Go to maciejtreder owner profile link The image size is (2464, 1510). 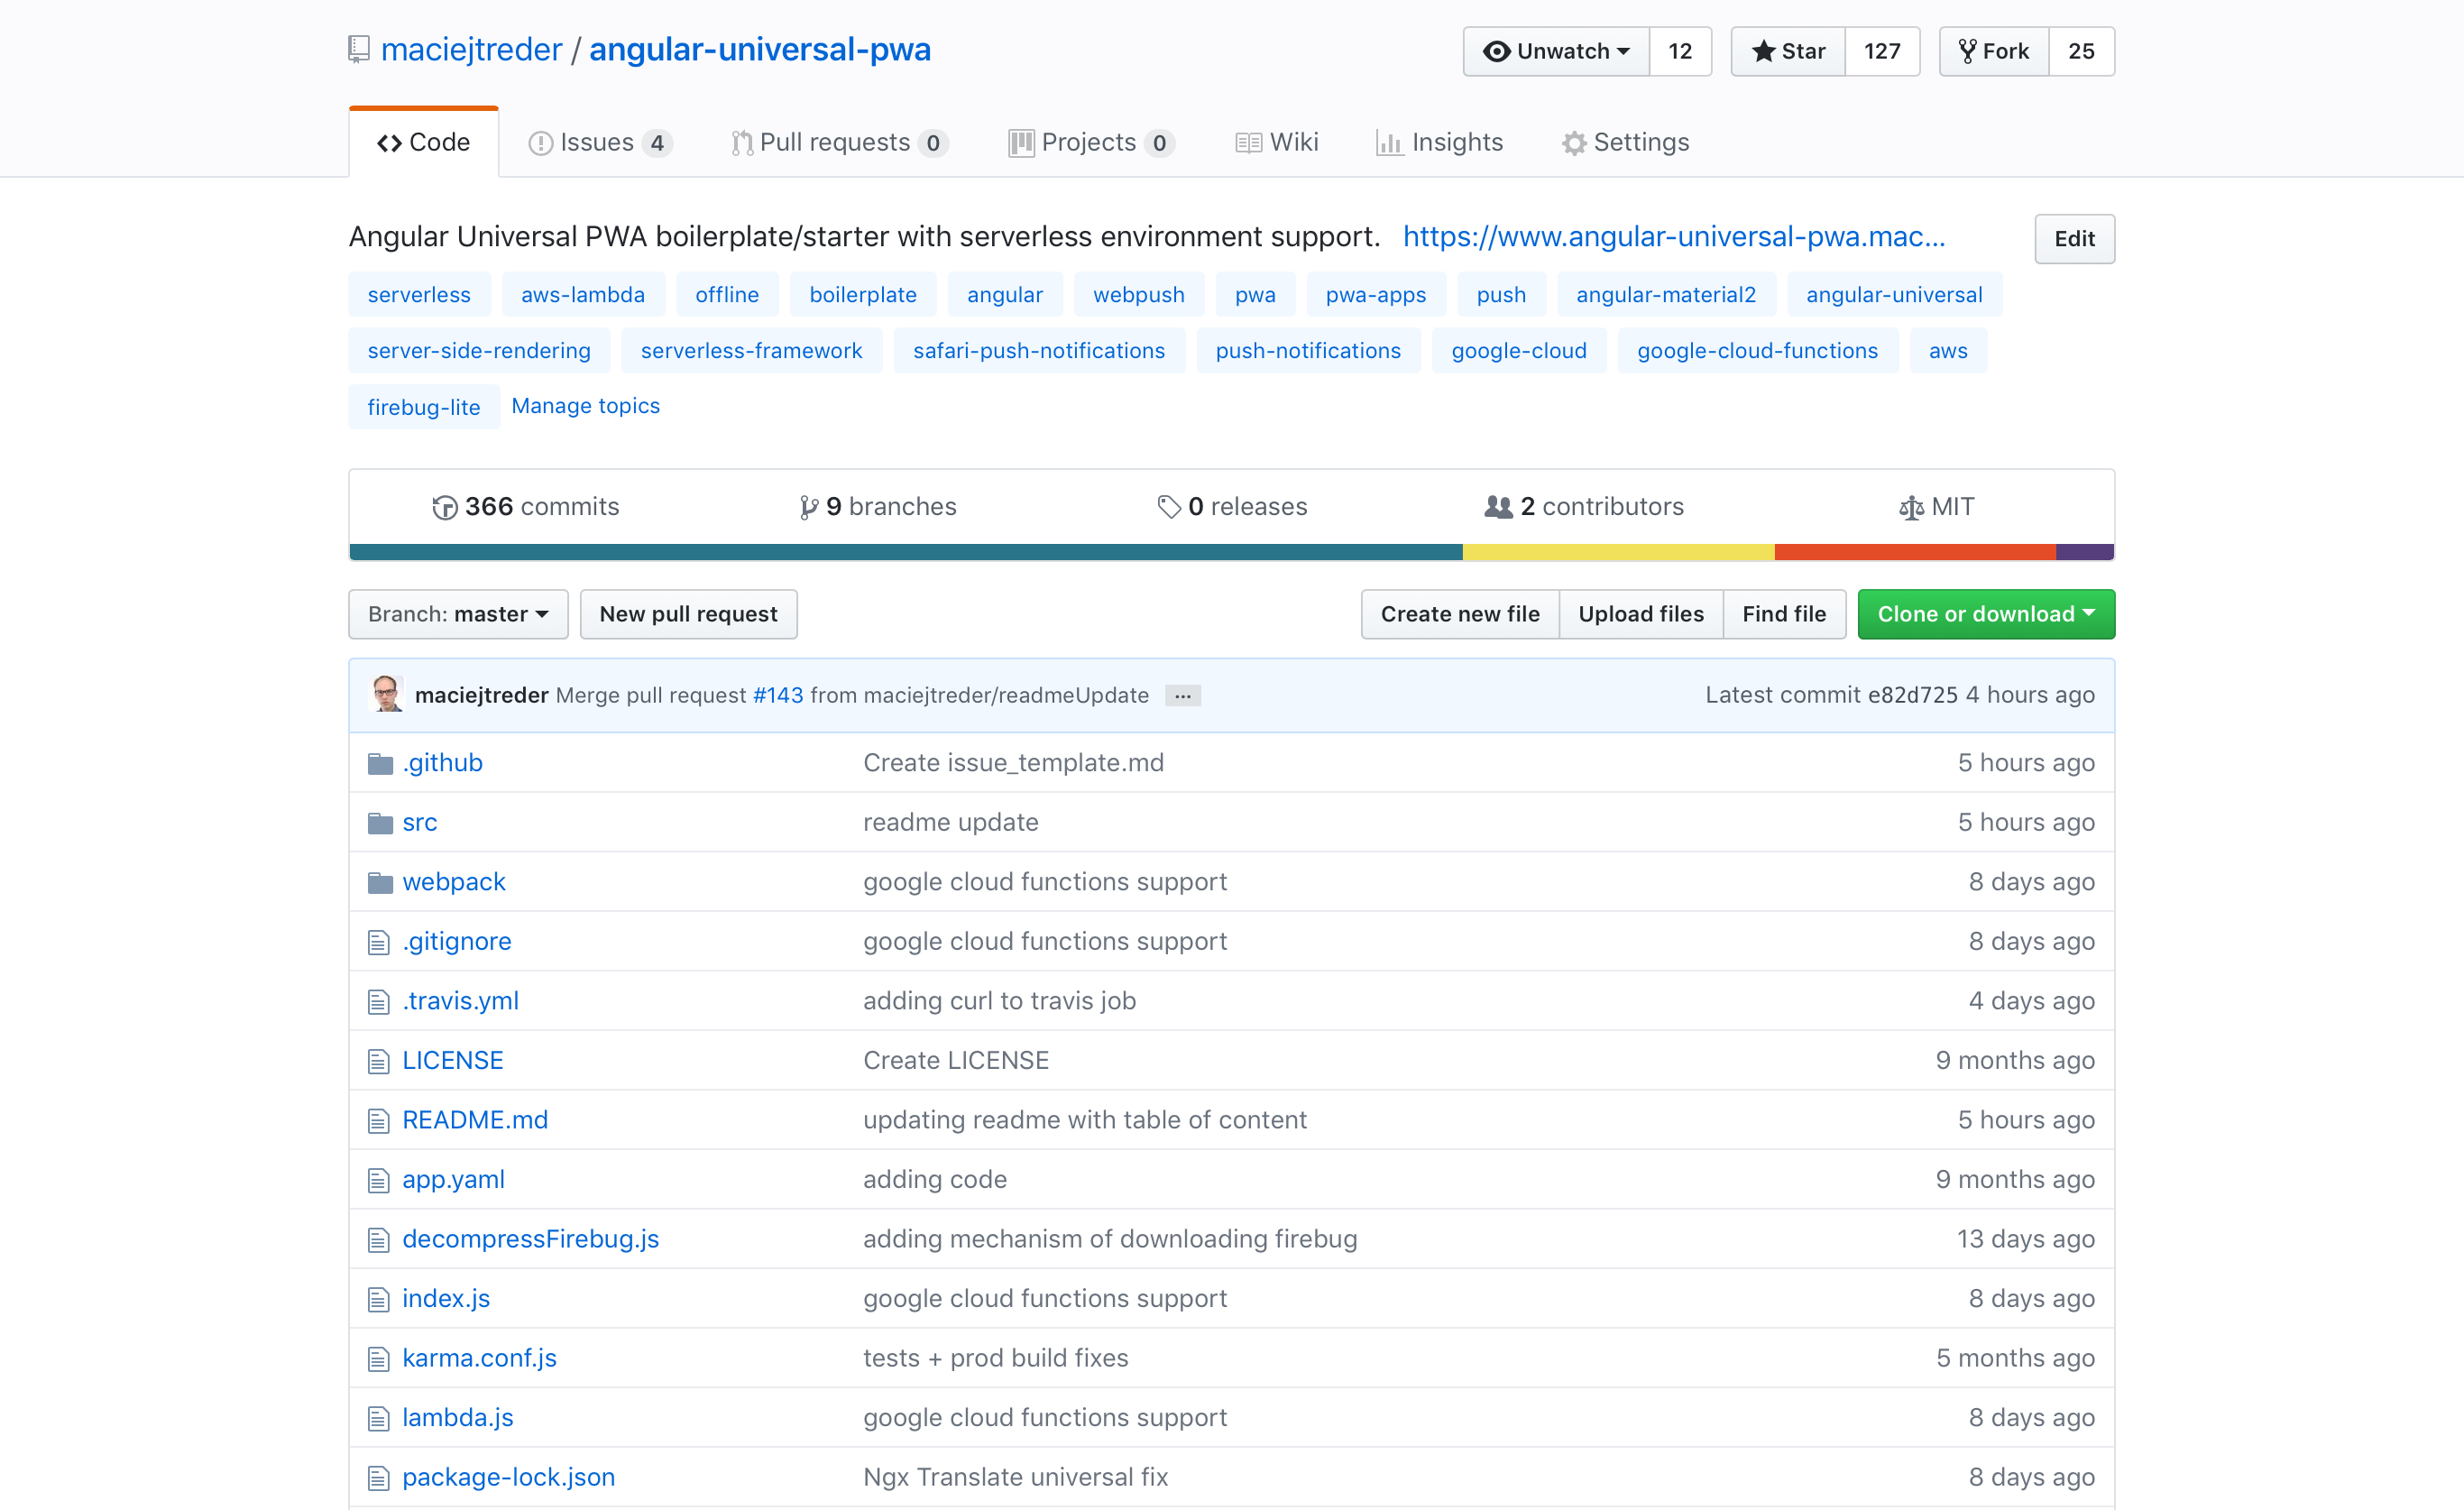(472, 49)
